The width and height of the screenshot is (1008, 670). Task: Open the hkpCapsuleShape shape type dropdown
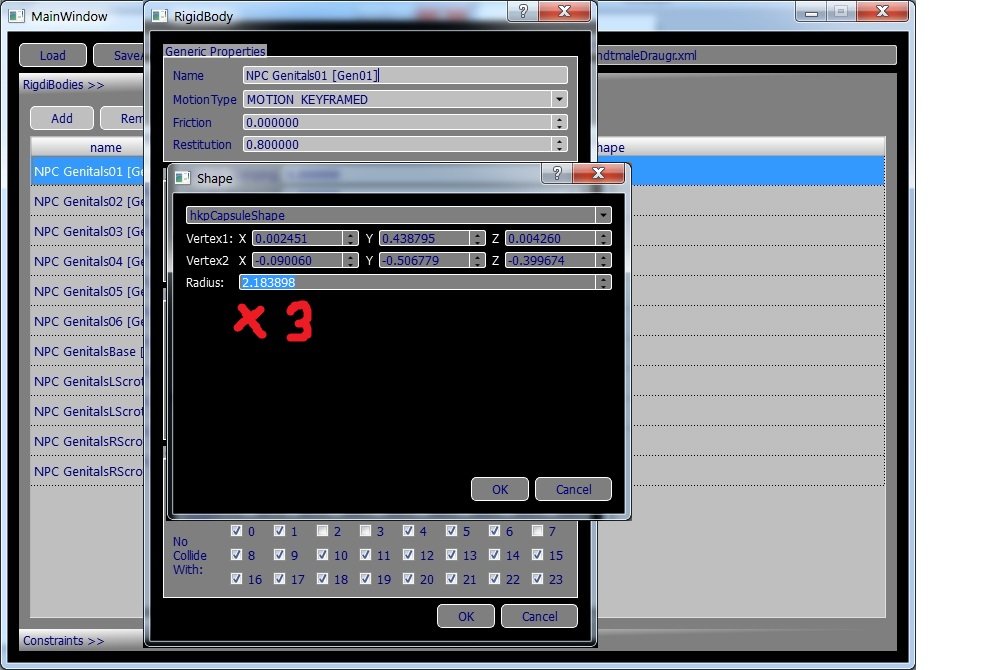pyautogui.click(x=603, y=215)
